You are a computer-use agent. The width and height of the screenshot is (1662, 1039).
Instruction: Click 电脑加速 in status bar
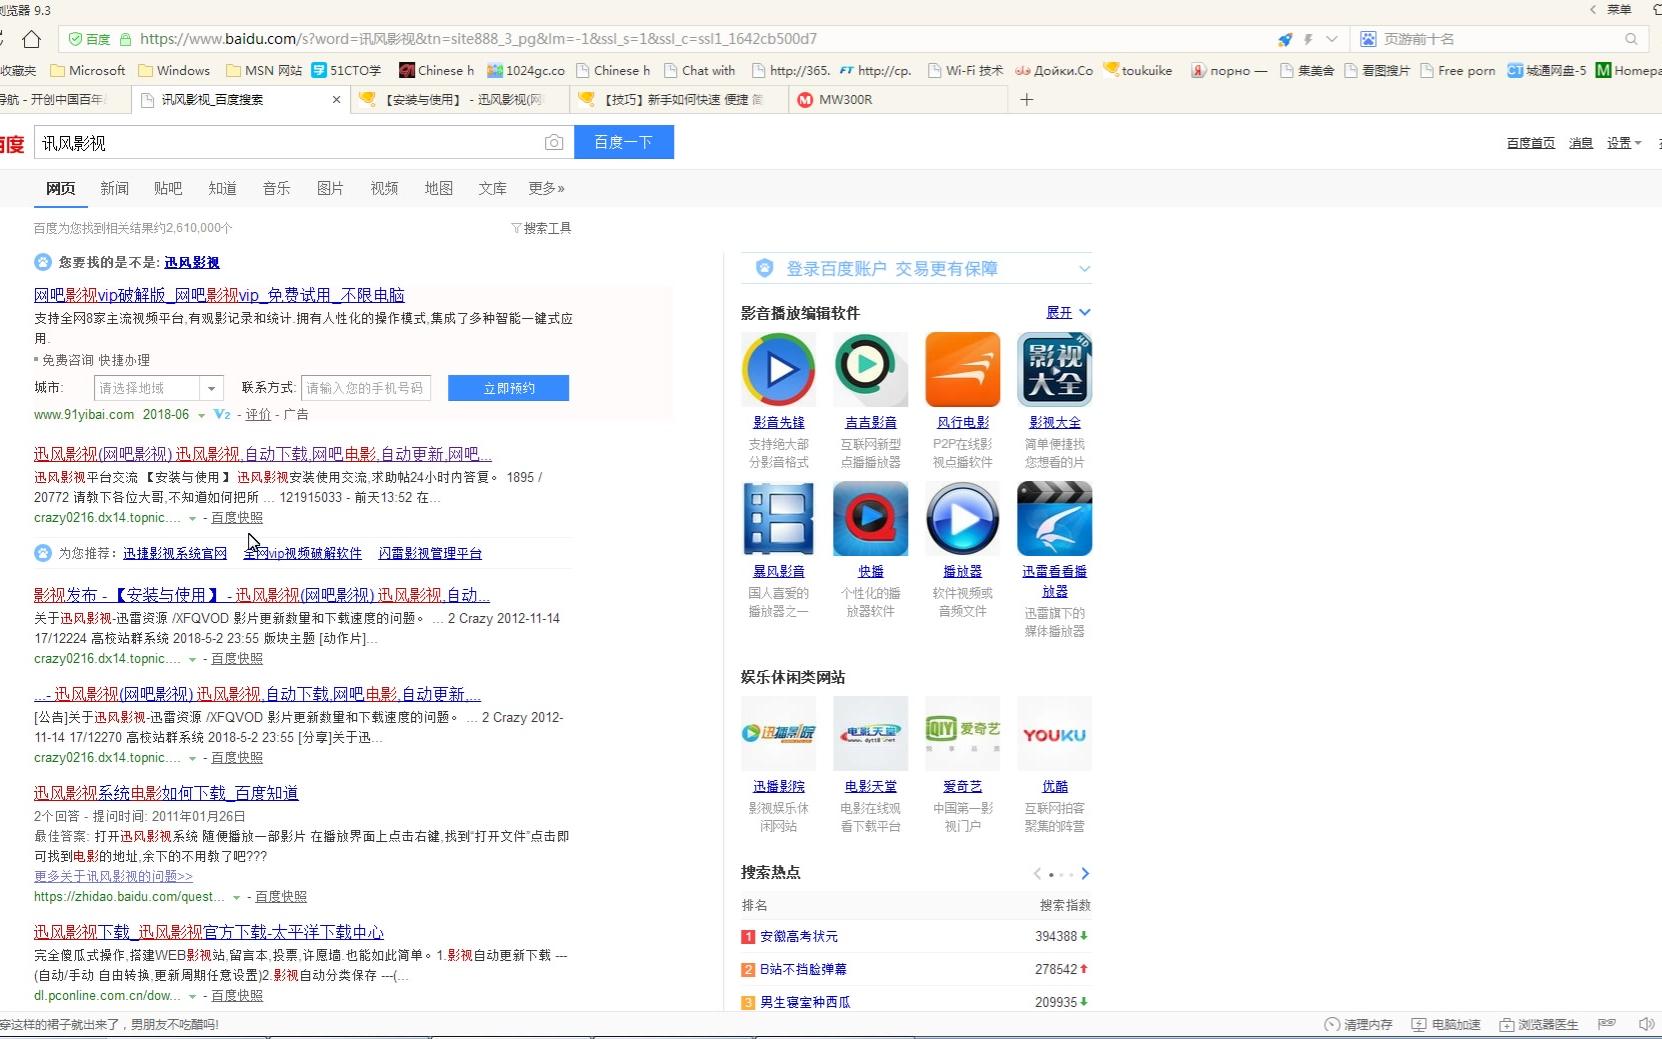1445,1024
